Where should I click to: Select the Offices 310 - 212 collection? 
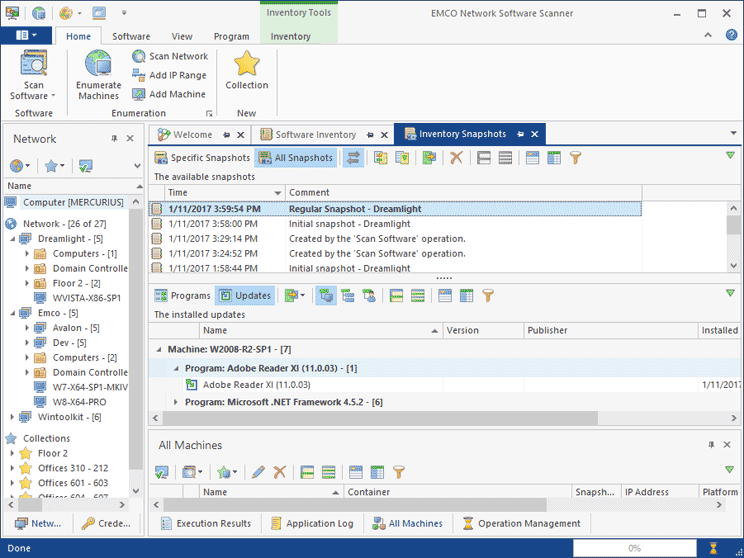[x=73, y=468]
